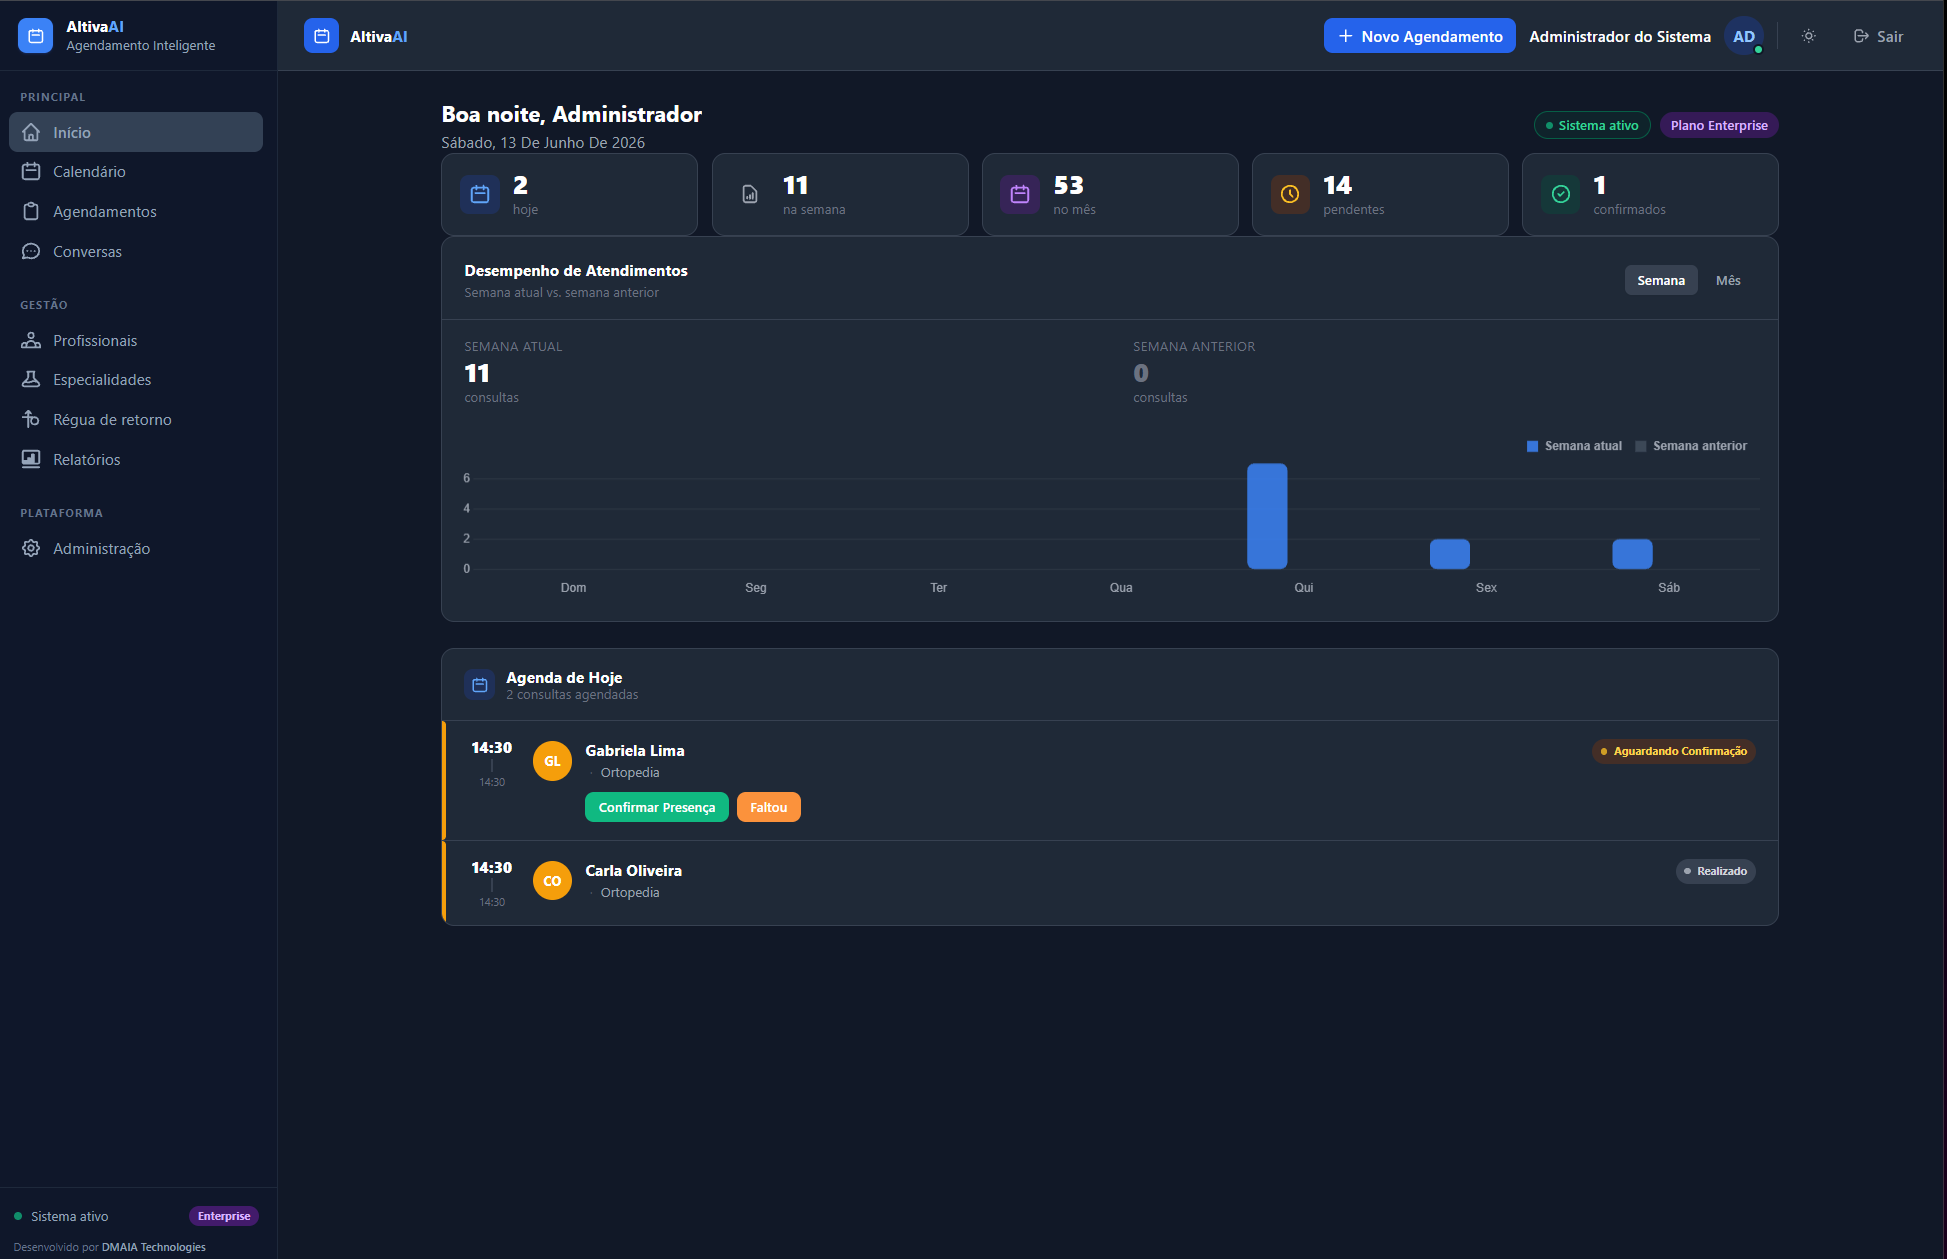1947x1259 pixels.
Task: Click the 'hoje' card calendar icon
Action: pos(480,194)
